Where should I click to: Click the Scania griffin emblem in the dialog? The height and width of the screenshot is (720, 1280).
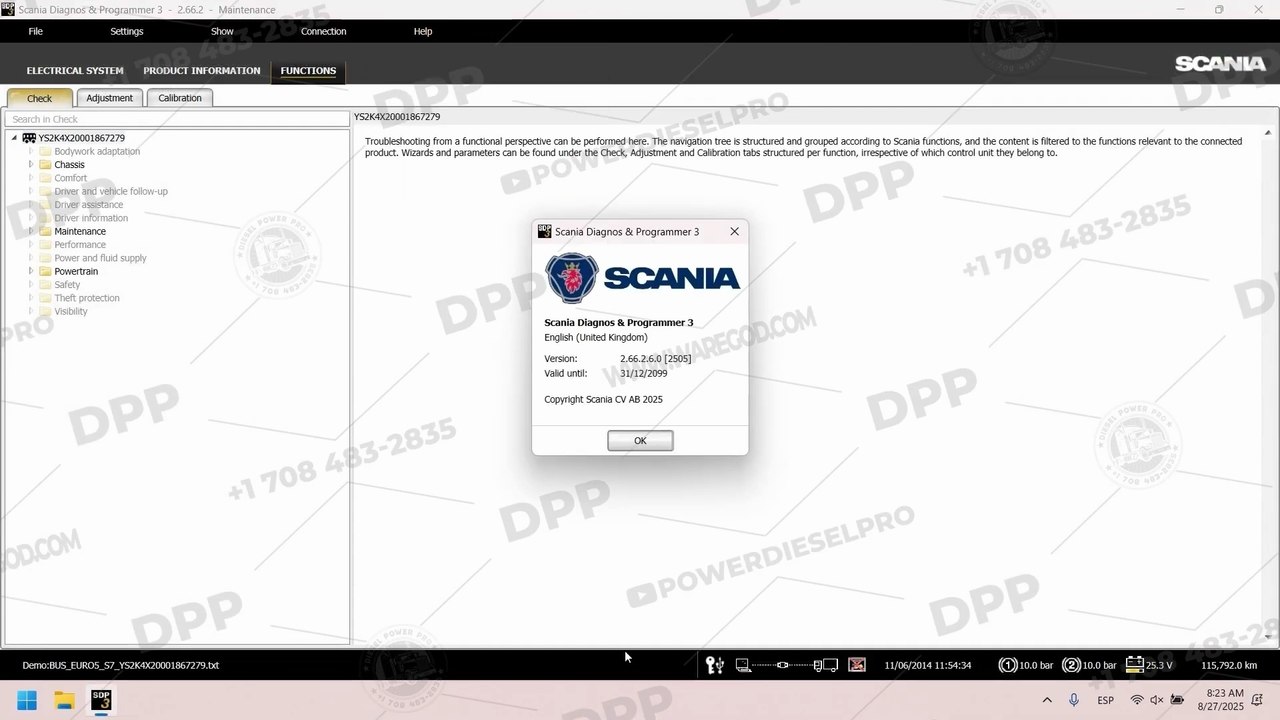point(572,278)
